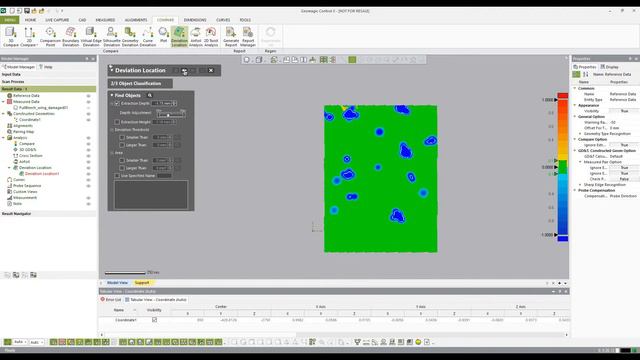The width and height of the screenshot is (640, 360).
Task: Collapse the Find Objects section
Action: [112, 95]
